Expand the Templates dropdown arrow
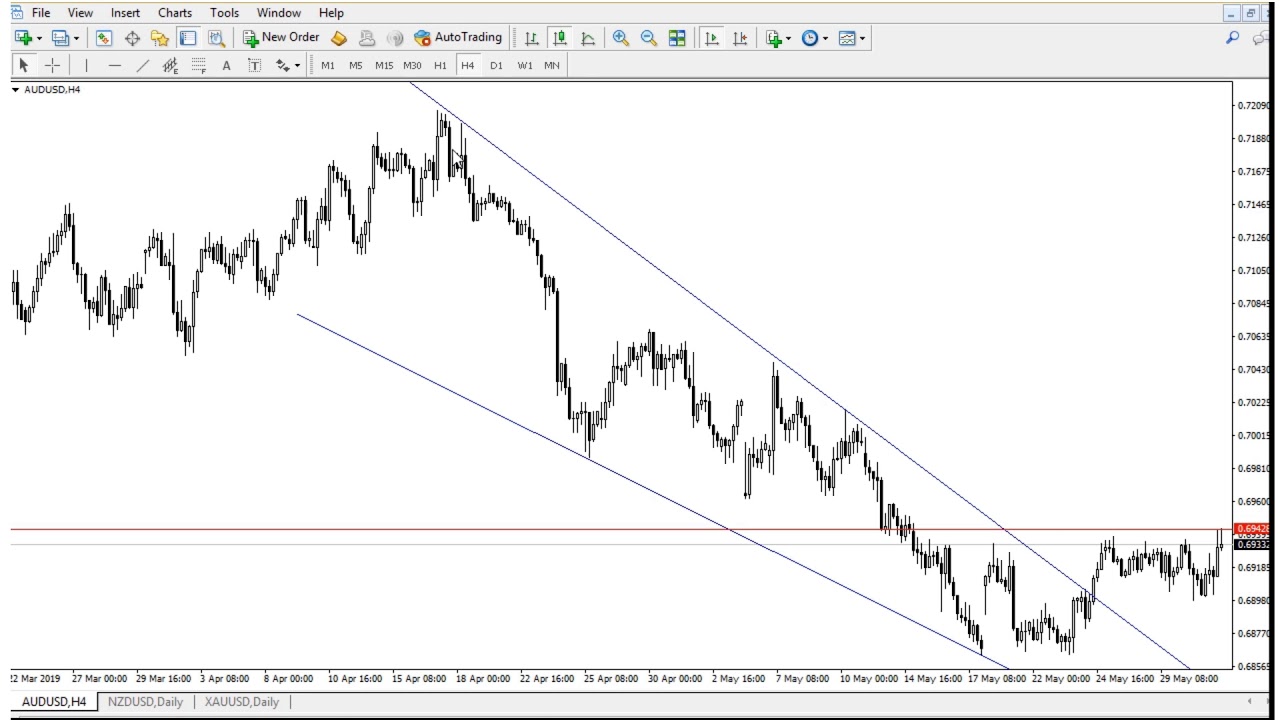Screen dimensions: 1280x720 pos(862,38)
